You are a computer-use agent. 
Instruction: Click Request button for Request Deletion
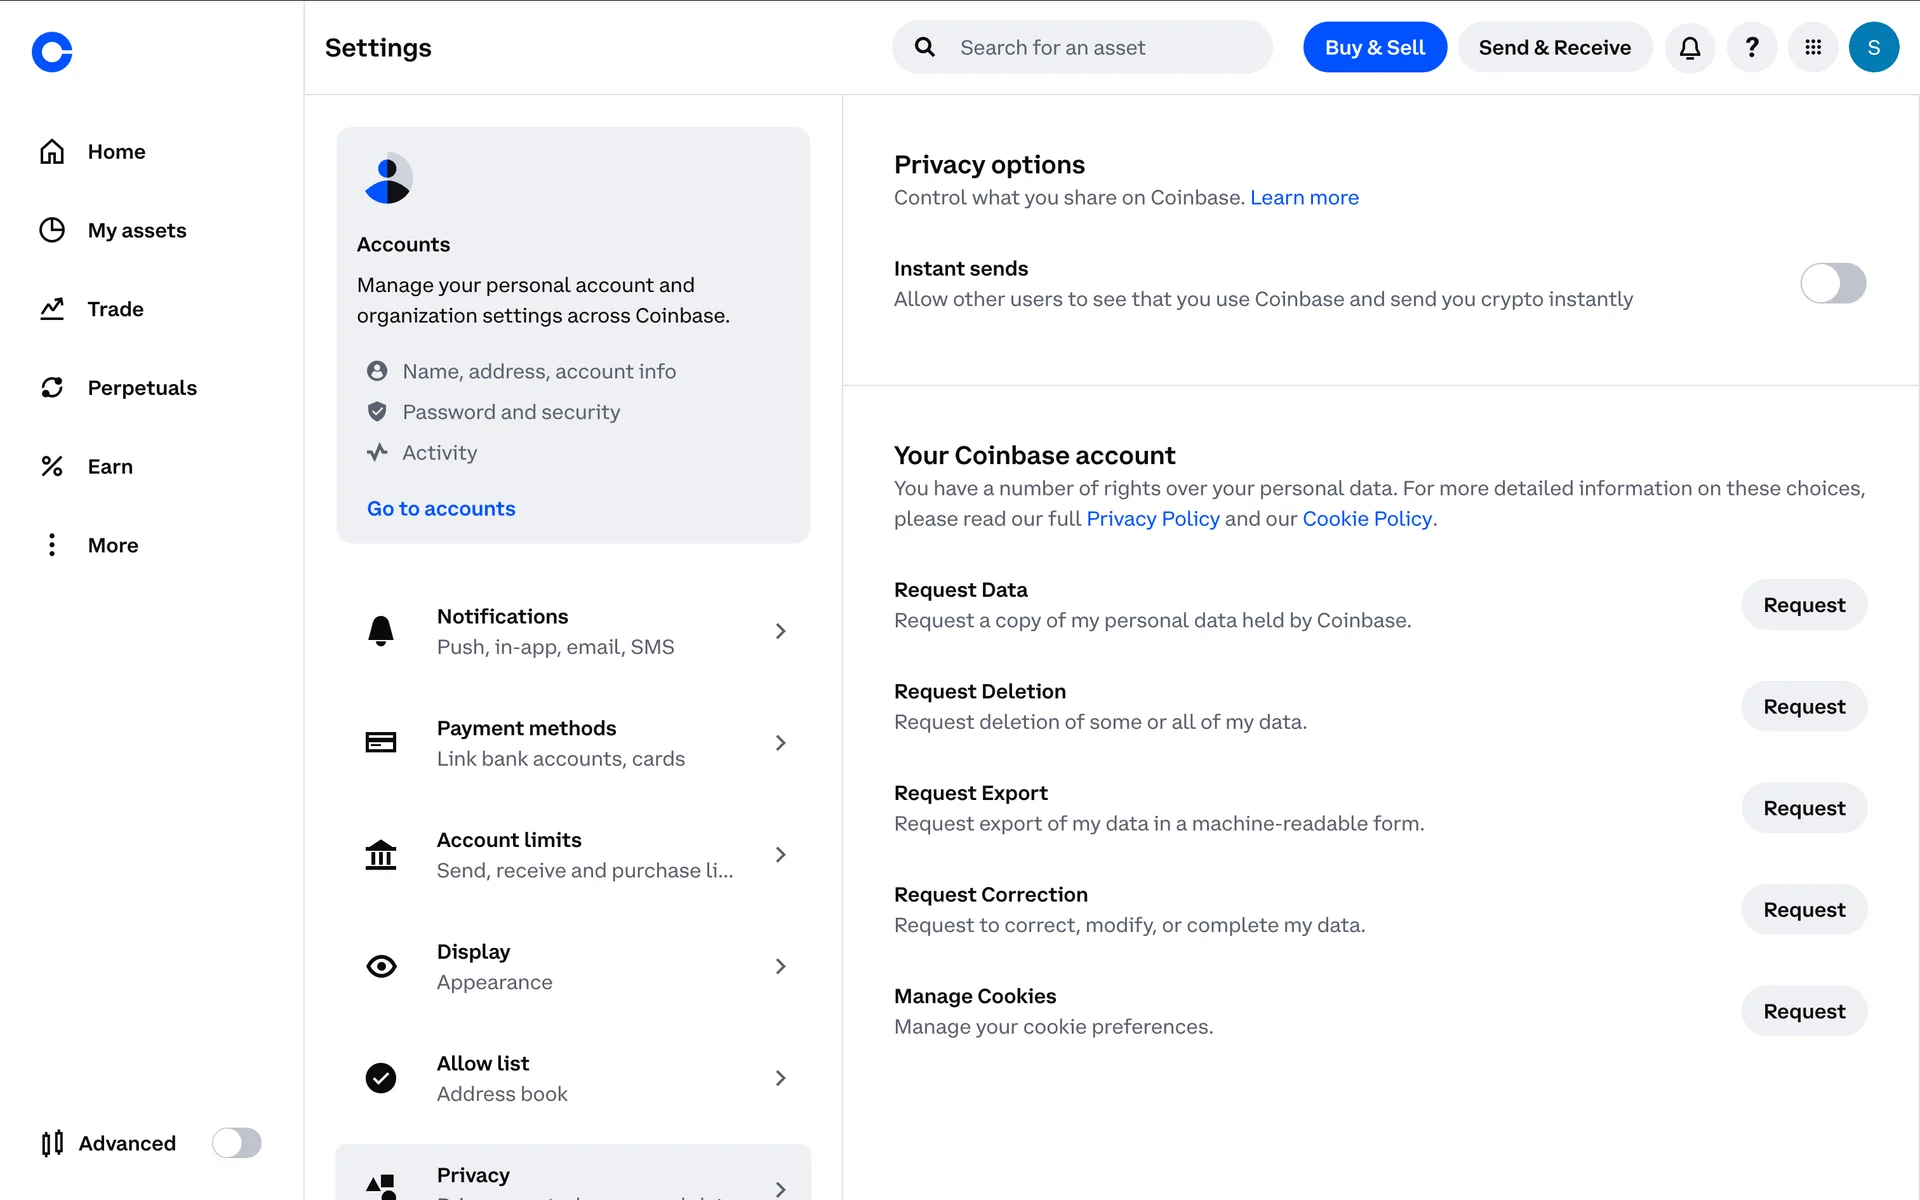pyautogui.click(x=1803, y=707)
